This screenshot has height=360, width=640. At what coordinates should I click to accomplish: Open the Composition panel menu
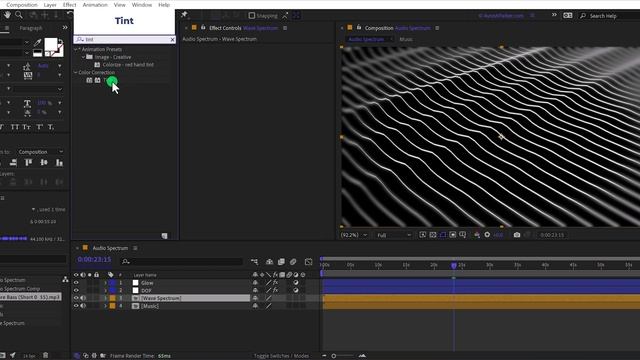click(x=437, y=28)
